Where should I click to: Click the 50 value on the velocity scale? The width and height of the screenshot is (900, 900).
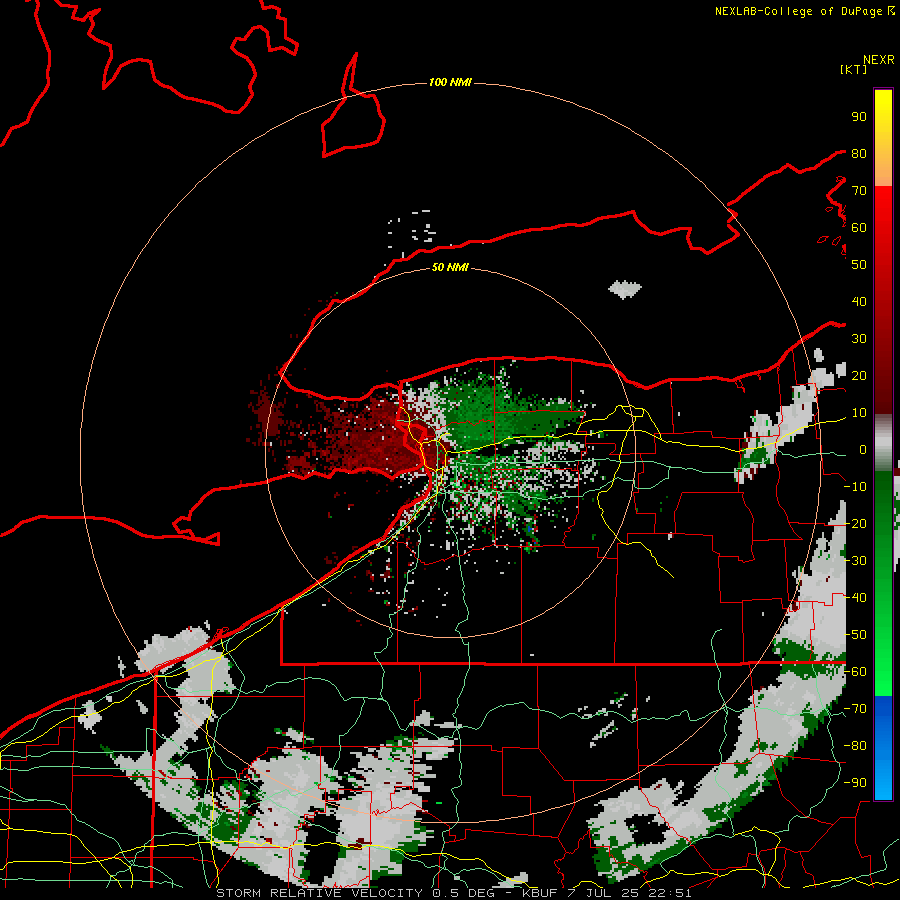click(x=859, y=265)
